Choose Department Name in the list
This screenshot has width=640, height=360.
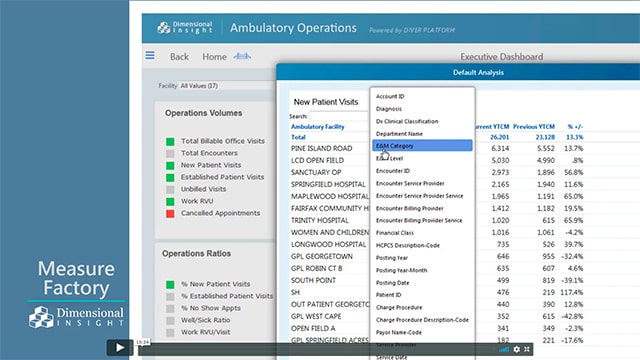[399, 133]
